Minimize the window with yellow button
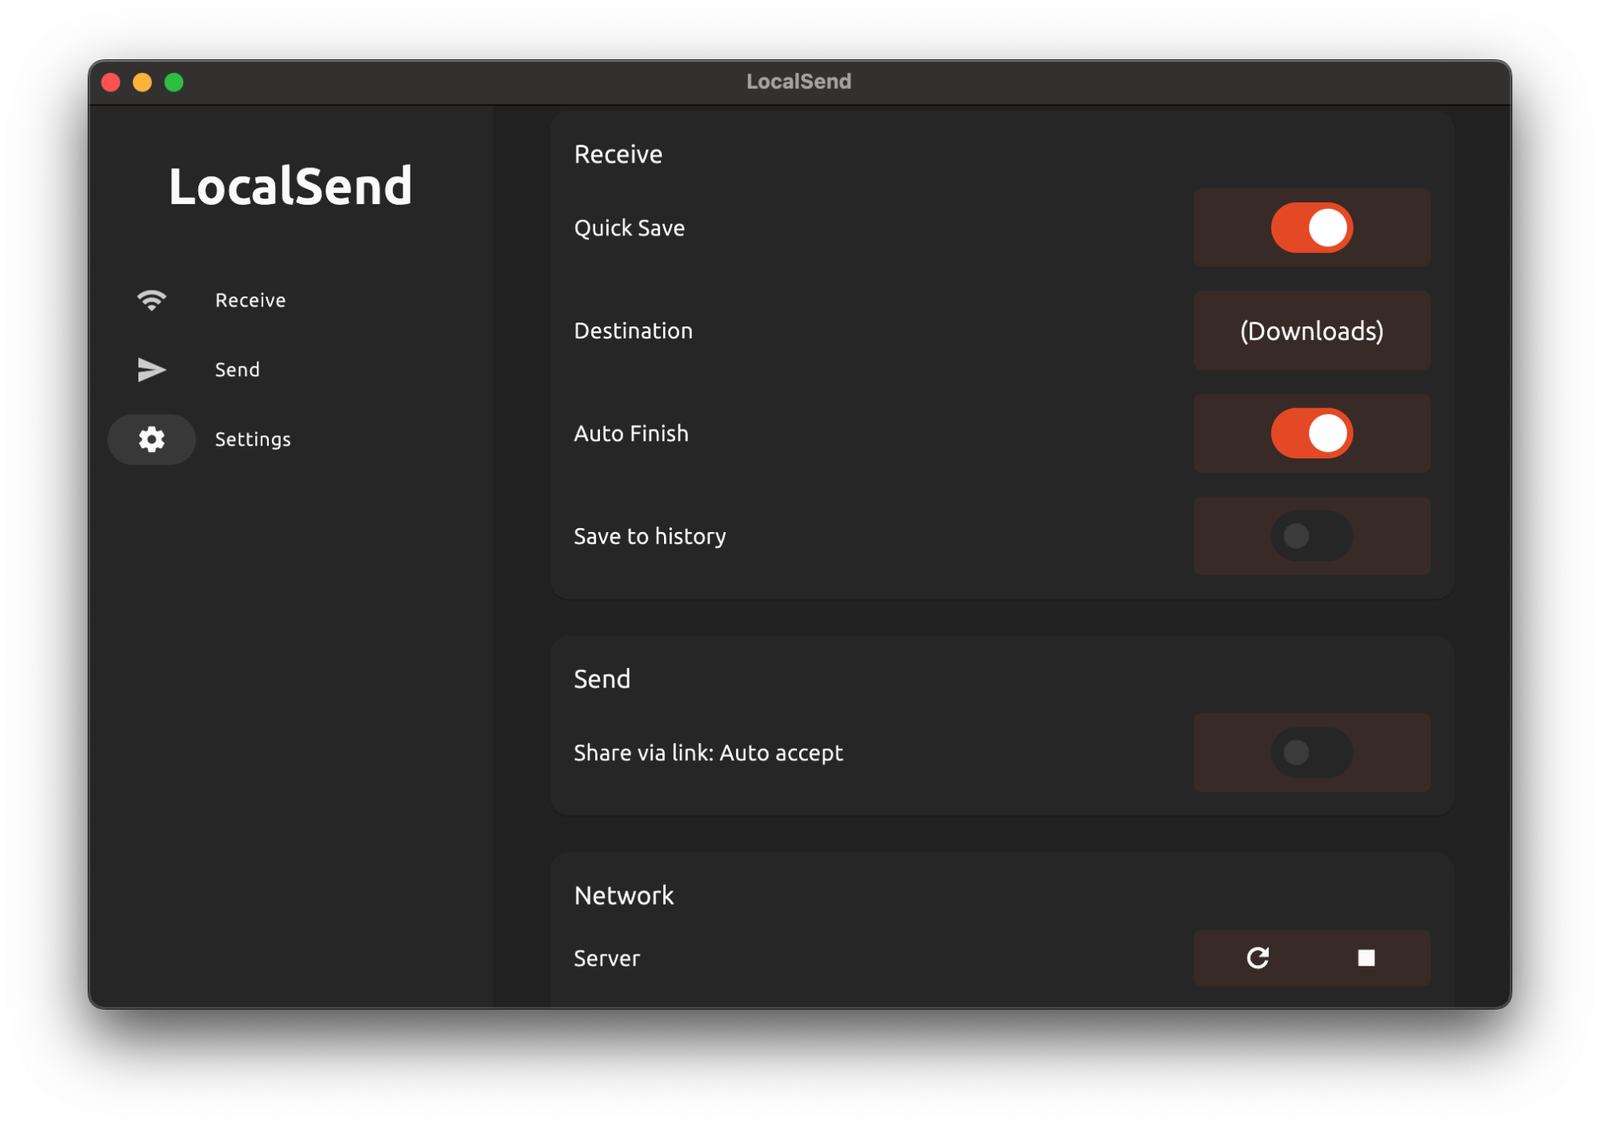Image resolution: width=1600 pixels, height=1125 pixels. pos(142,82)
